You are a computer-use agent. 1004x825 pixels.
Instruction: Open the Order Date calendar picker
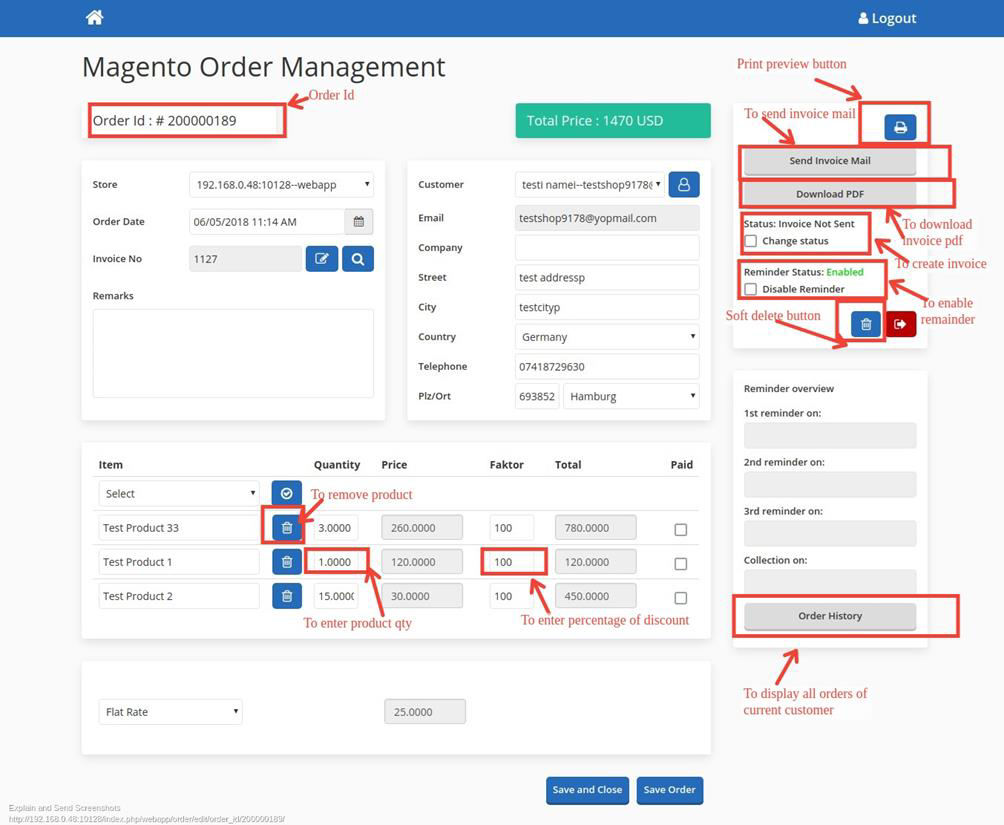point(359,222)
